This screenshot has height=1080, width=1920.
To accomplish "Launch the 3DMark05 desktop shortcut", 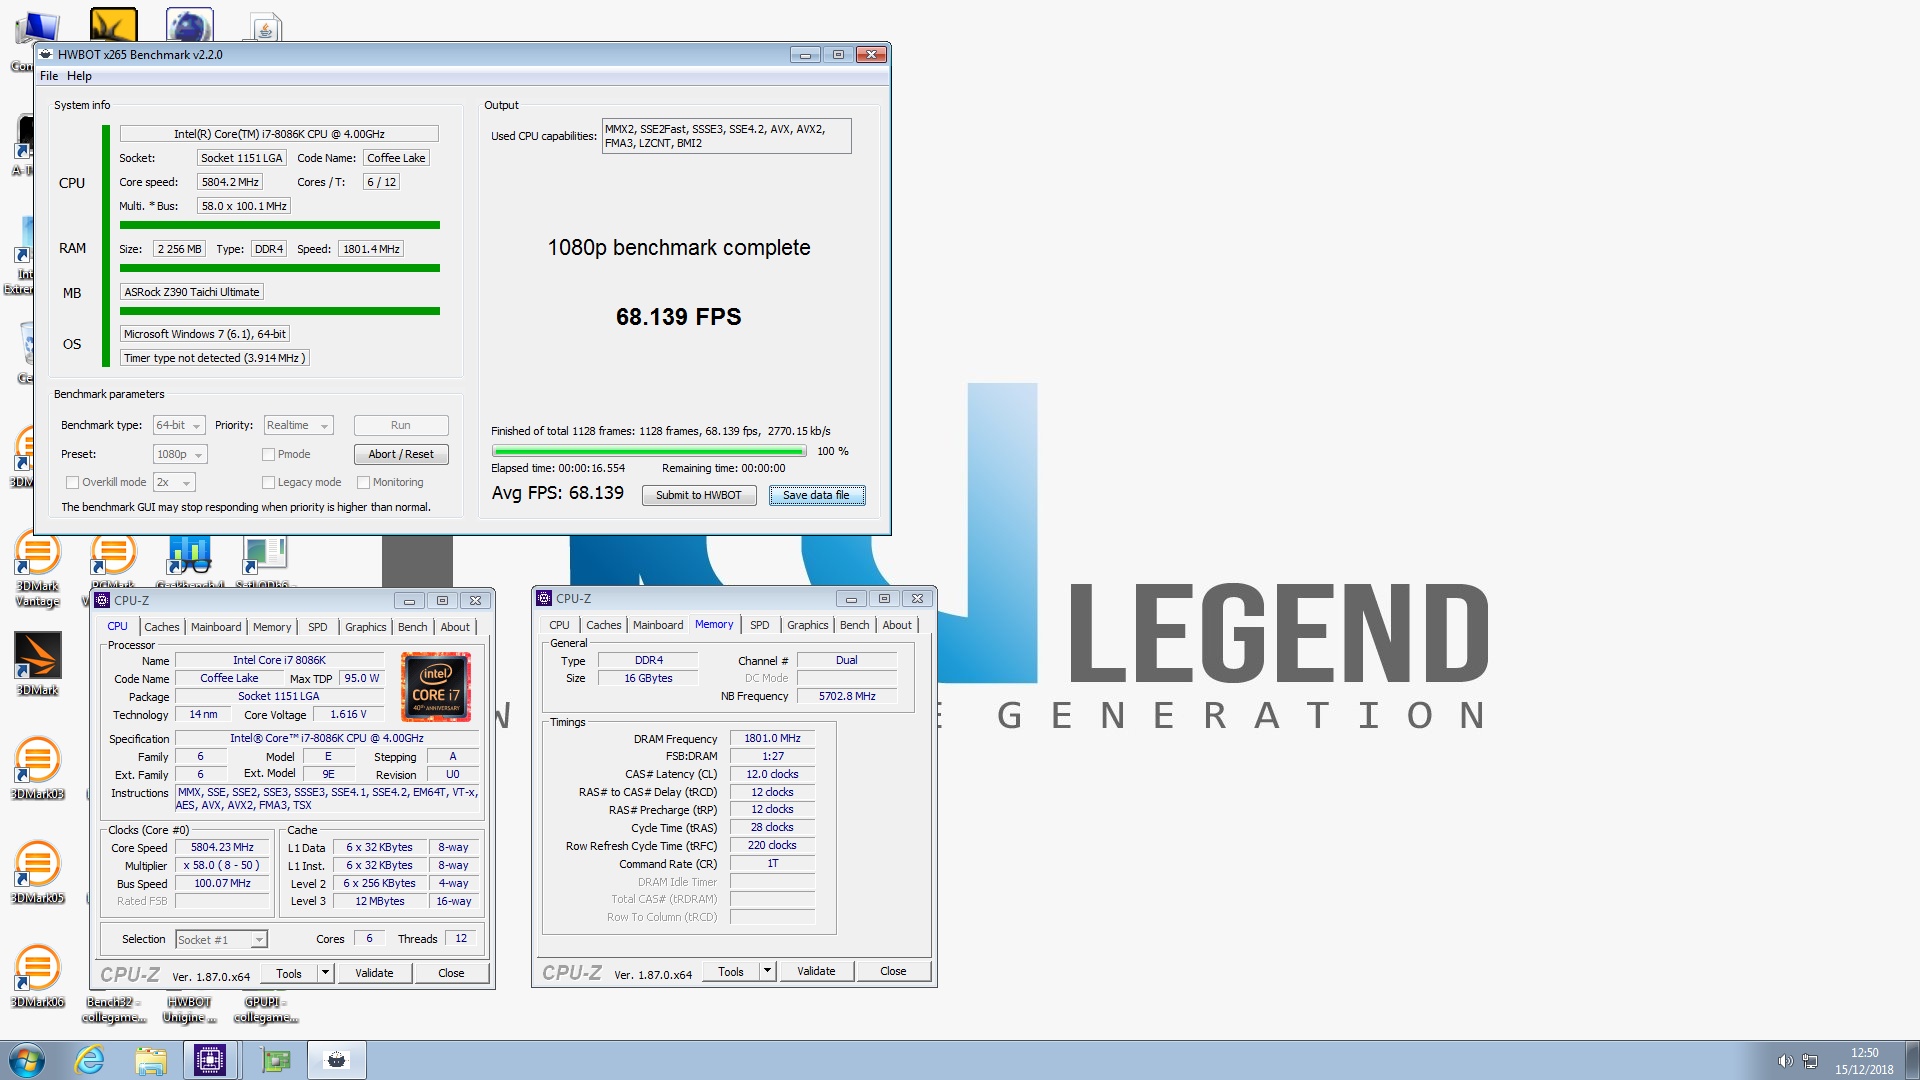I will coord(37,872).
